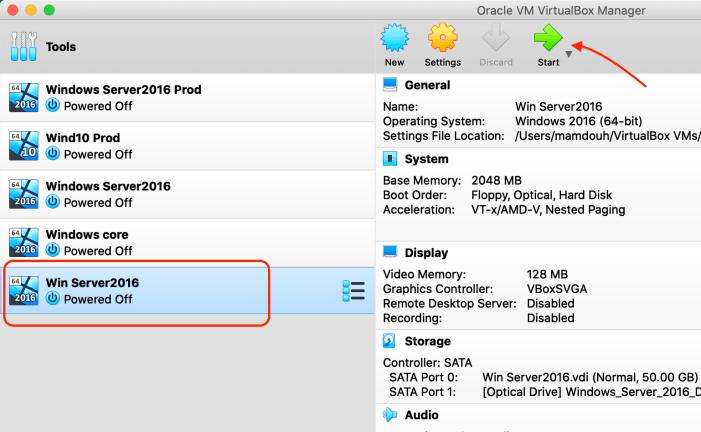Click the green maximize window button
This screenshot has height=432, width=701.
tap(50, 10)
